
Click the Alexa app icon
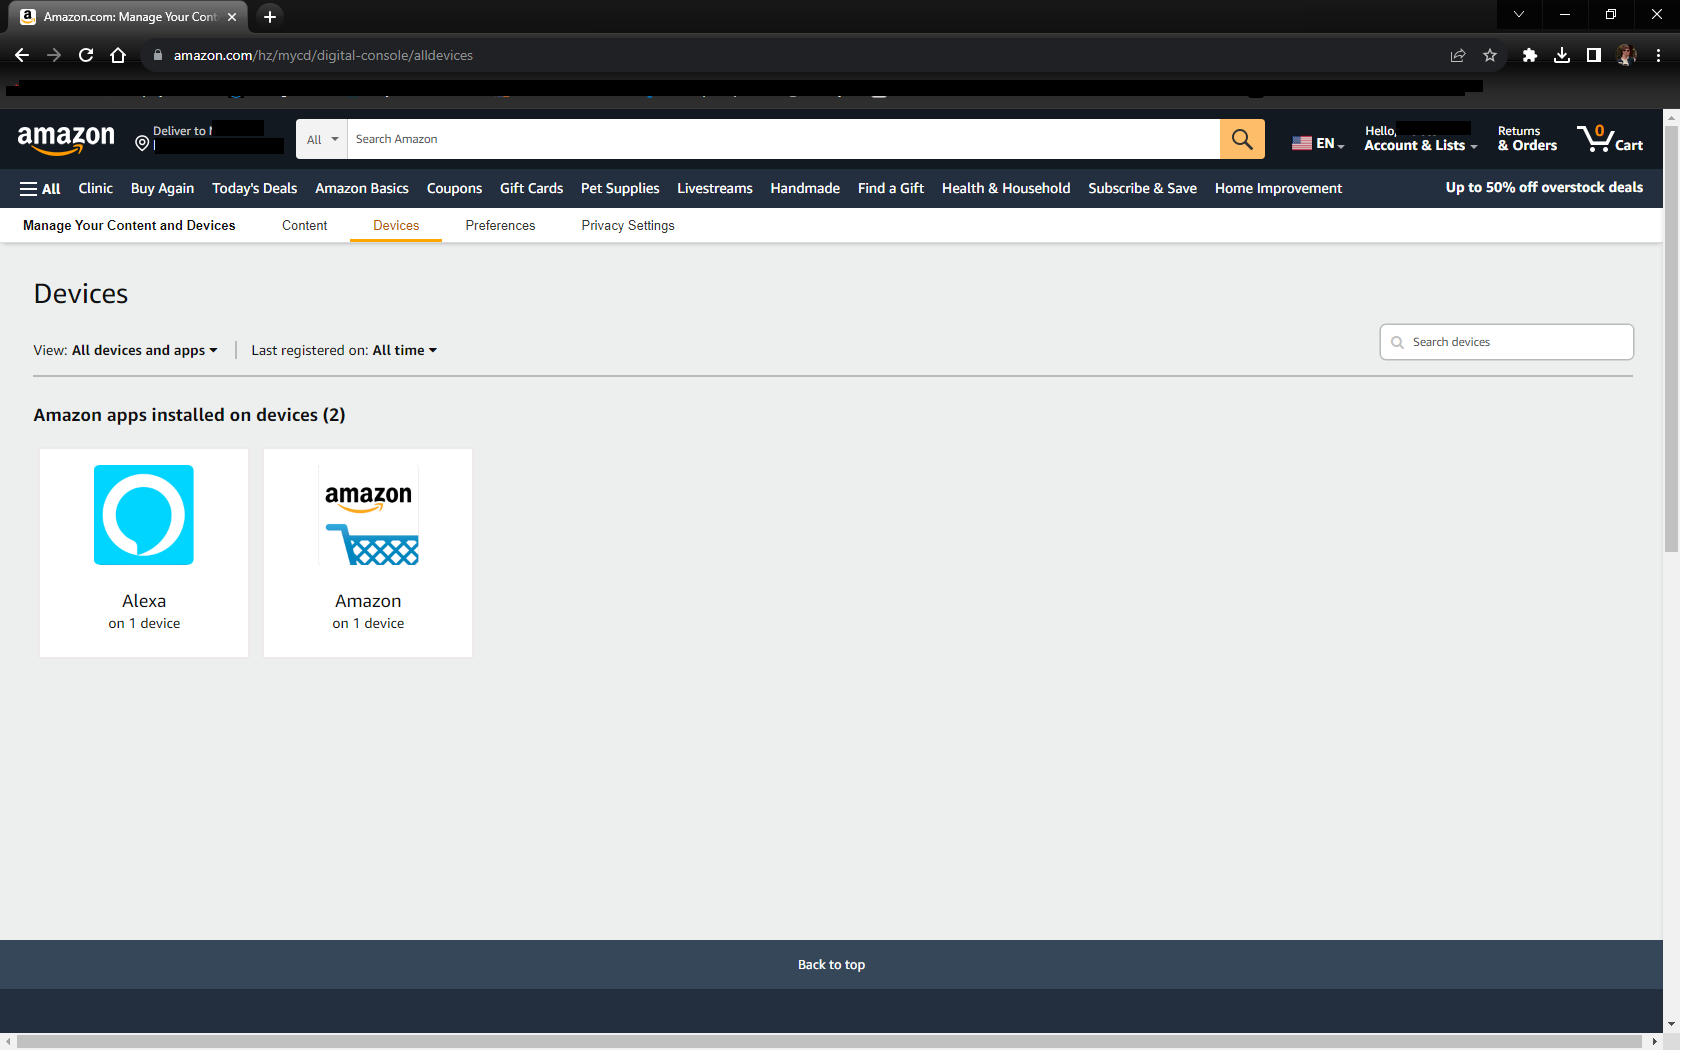pyautogui.click(x=144, y=515)
